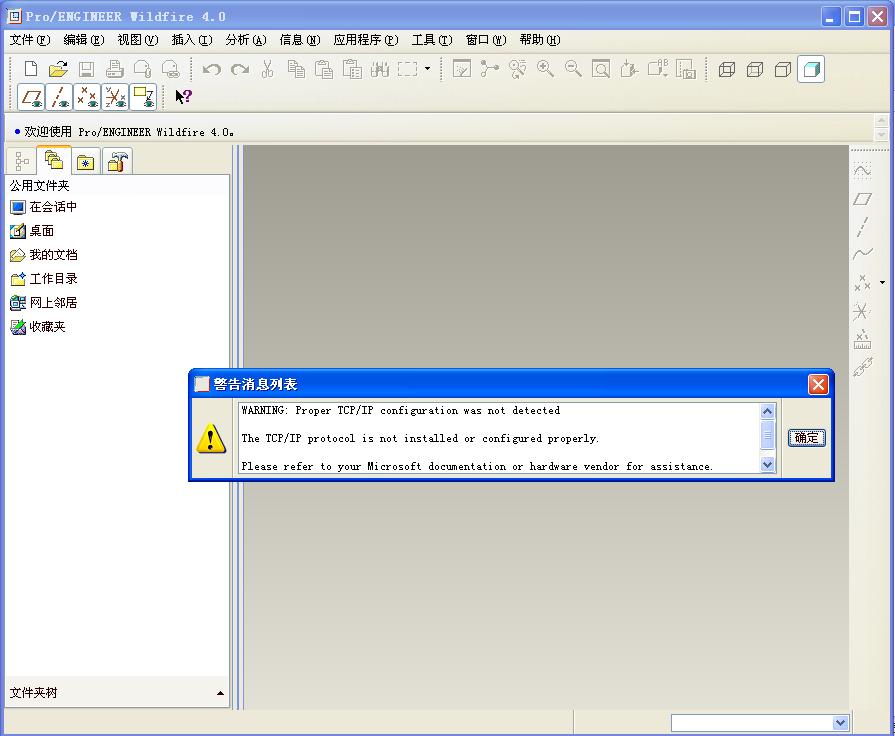The width and height of the screenshot is (895, 736).
Task: Click warning message scrollbar down arrow
Action: [768, 465]
